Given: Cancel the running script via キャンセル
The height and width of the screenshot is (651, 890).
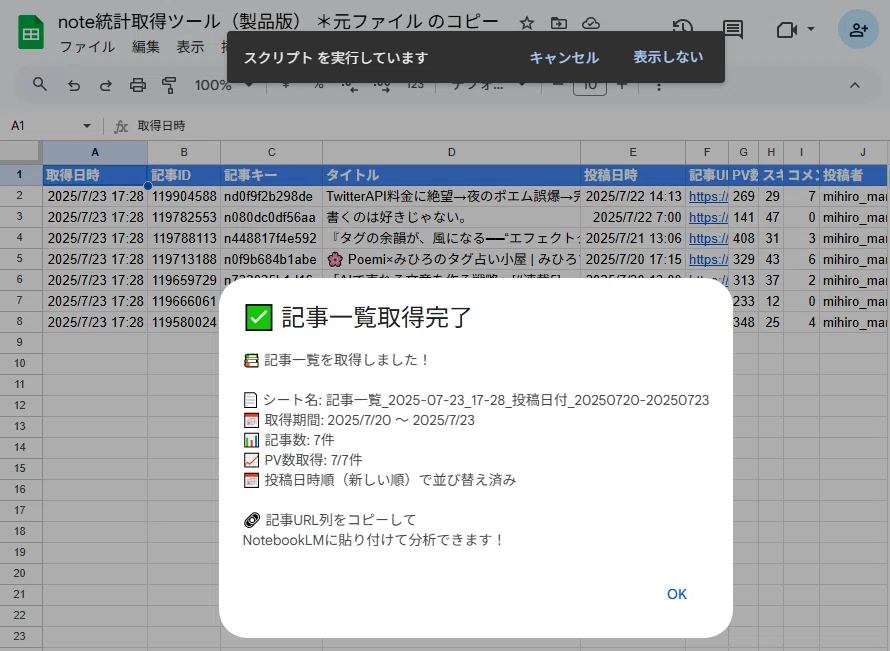Looking at the screenshot, I should click(x=564, y=57).
